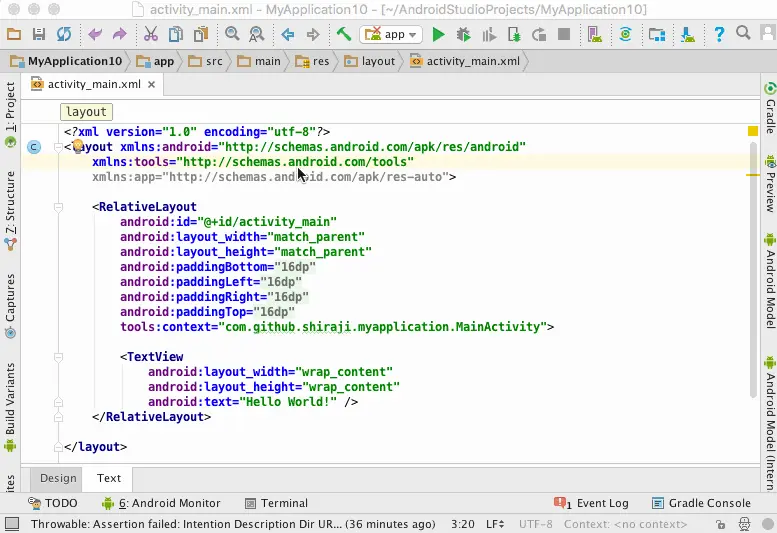The width and height of the screenshot is (777, 533).
Task: Open the Captures tool window
Action: click(x=10, y=305)
